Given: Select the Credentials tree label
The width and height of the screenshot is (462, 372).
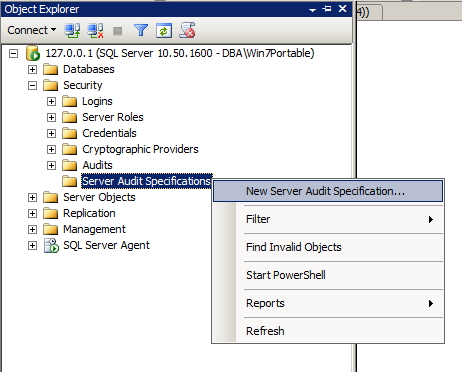Looking at the screenshot, I should tap(109, 133).
